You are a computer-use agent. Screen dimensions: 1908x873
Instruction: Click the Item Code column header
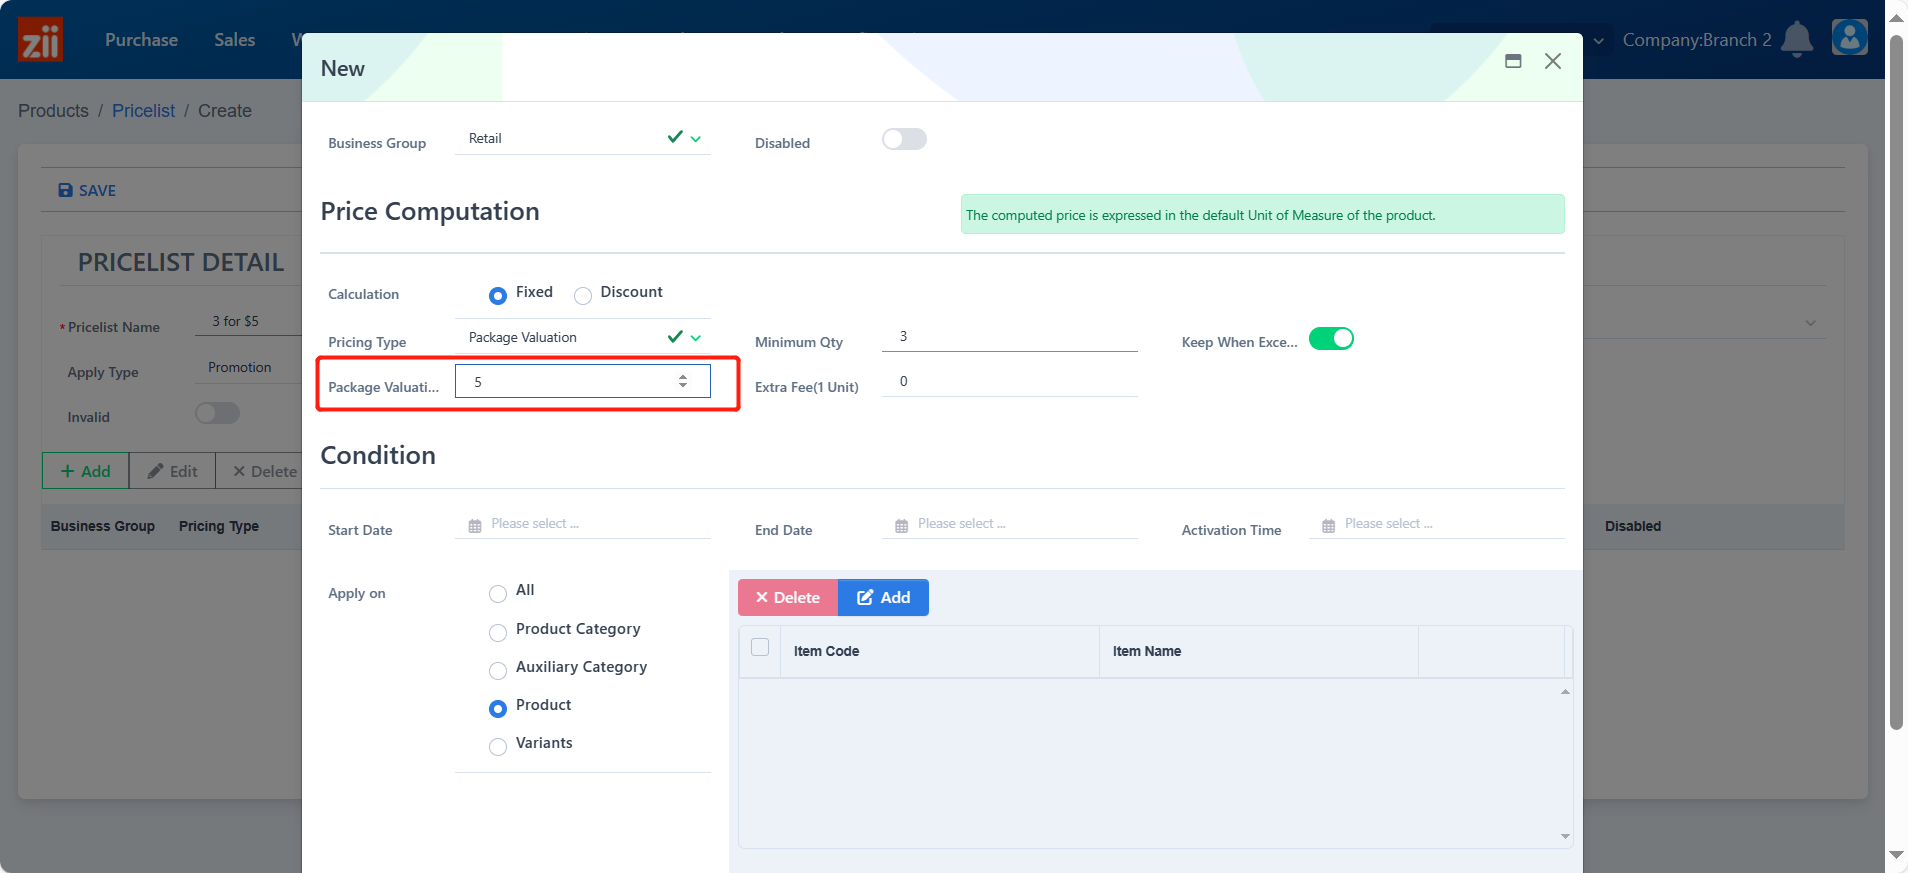(x=939, y=651)
